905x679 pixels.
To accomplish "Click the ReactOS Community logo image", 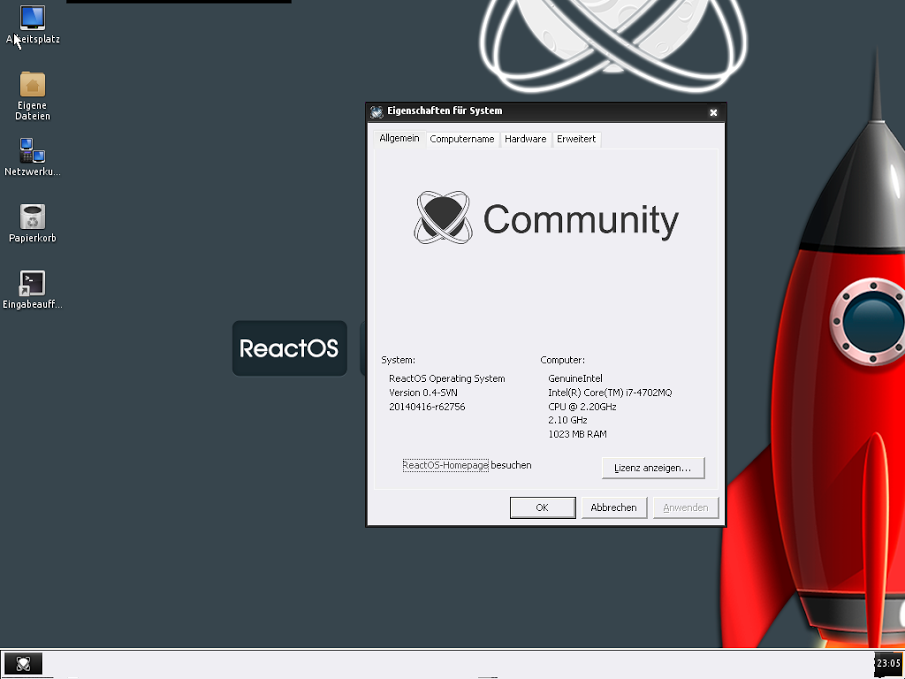I will (546, 218).
